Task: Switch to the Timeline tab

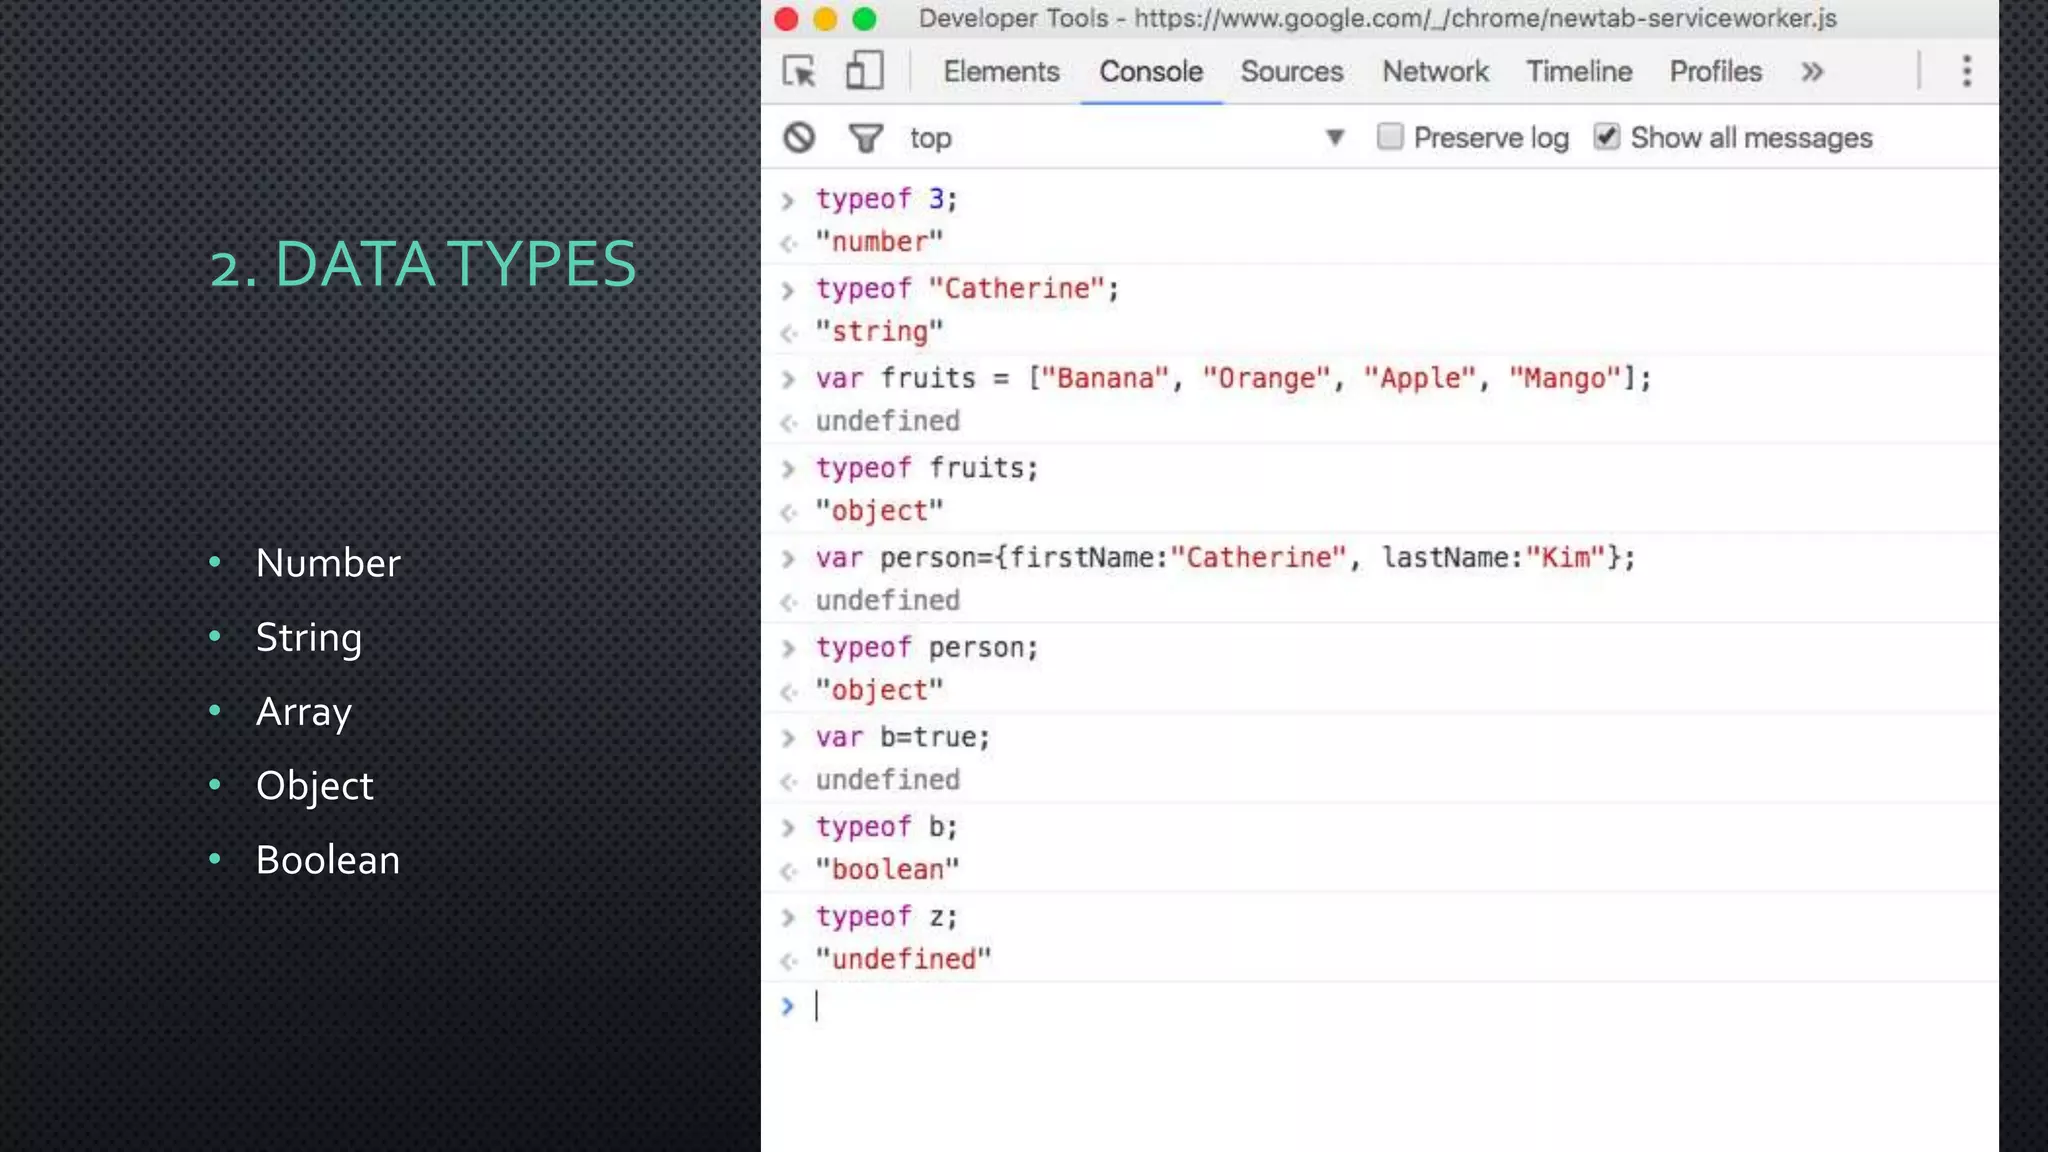Action: point(1578,72)
